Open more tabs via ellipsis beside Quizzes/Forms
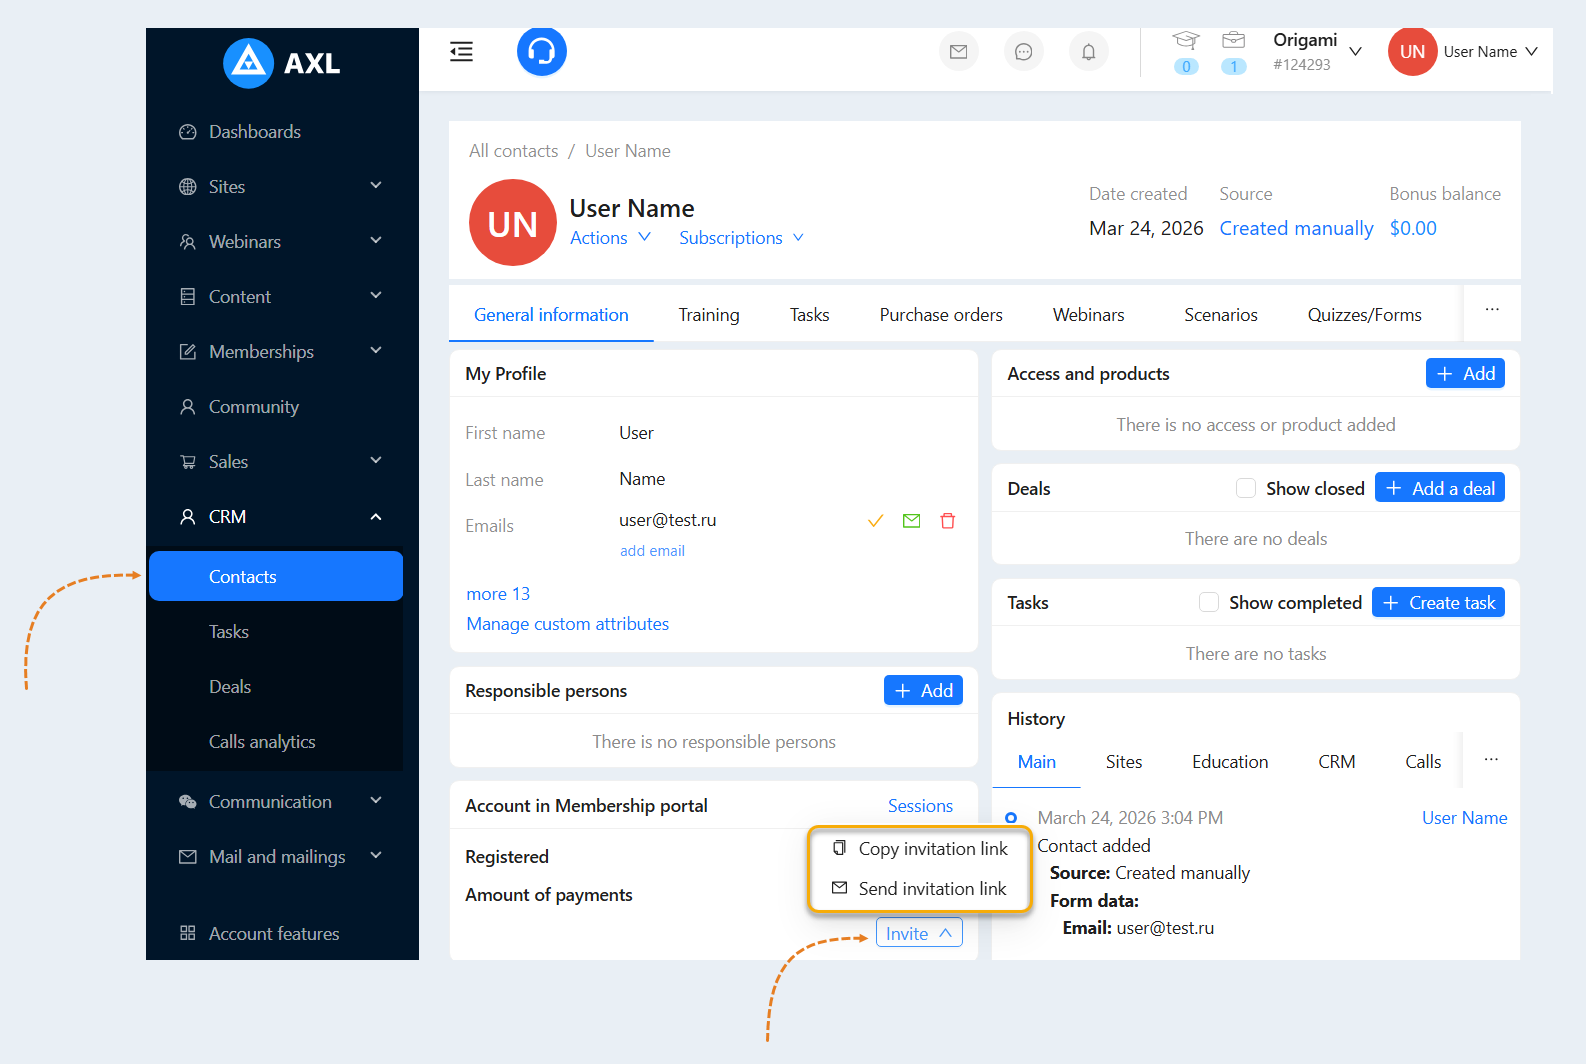 [1492, 310]
